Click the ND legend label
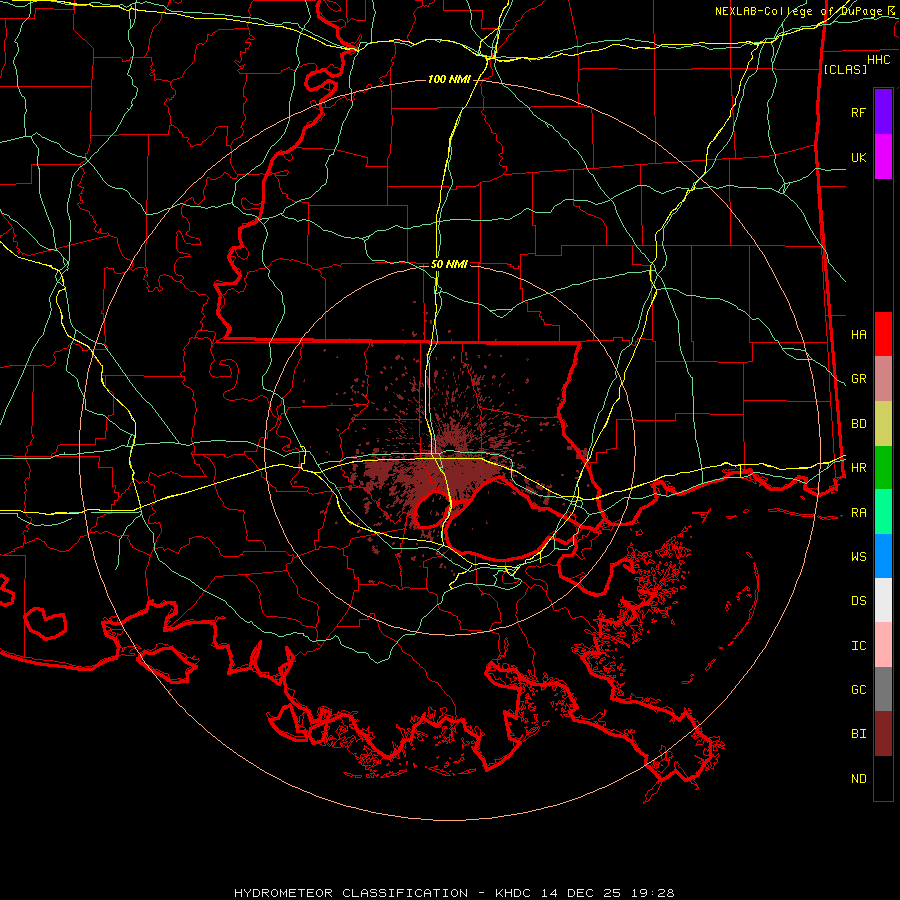 pyautogui.click(x=858, y=778)
